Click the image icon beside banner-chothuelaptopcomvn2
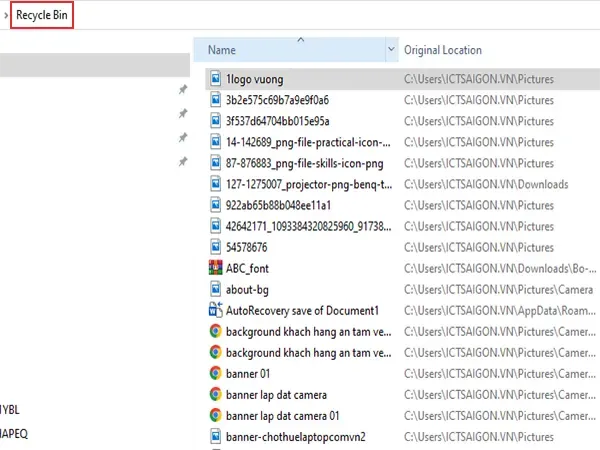The image size is (600, 450). (x=215, y=437)
